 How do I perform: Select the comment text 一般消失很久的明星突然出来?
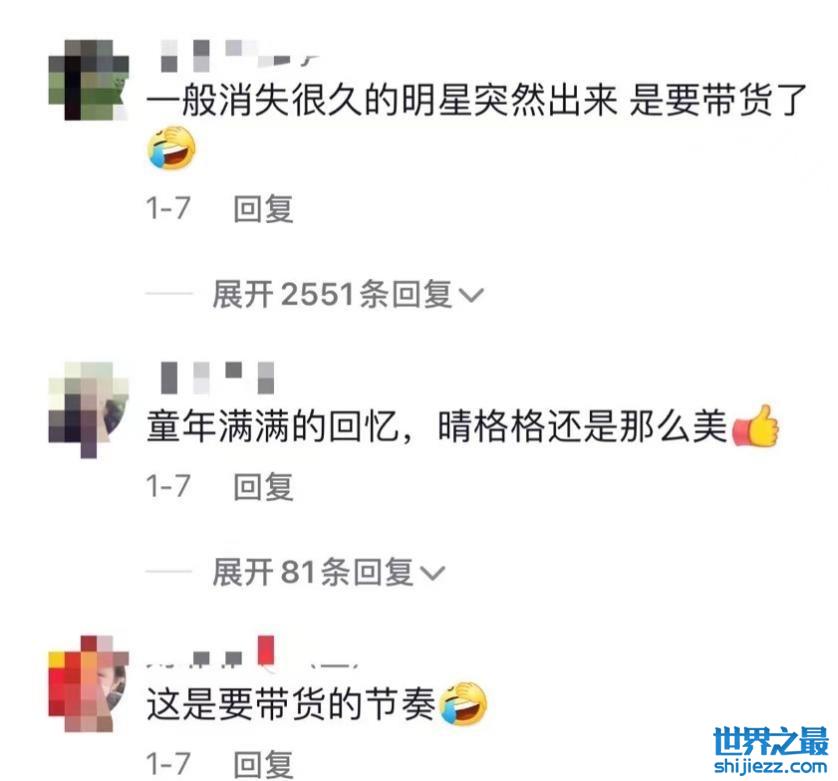click(x=382, y=100)
